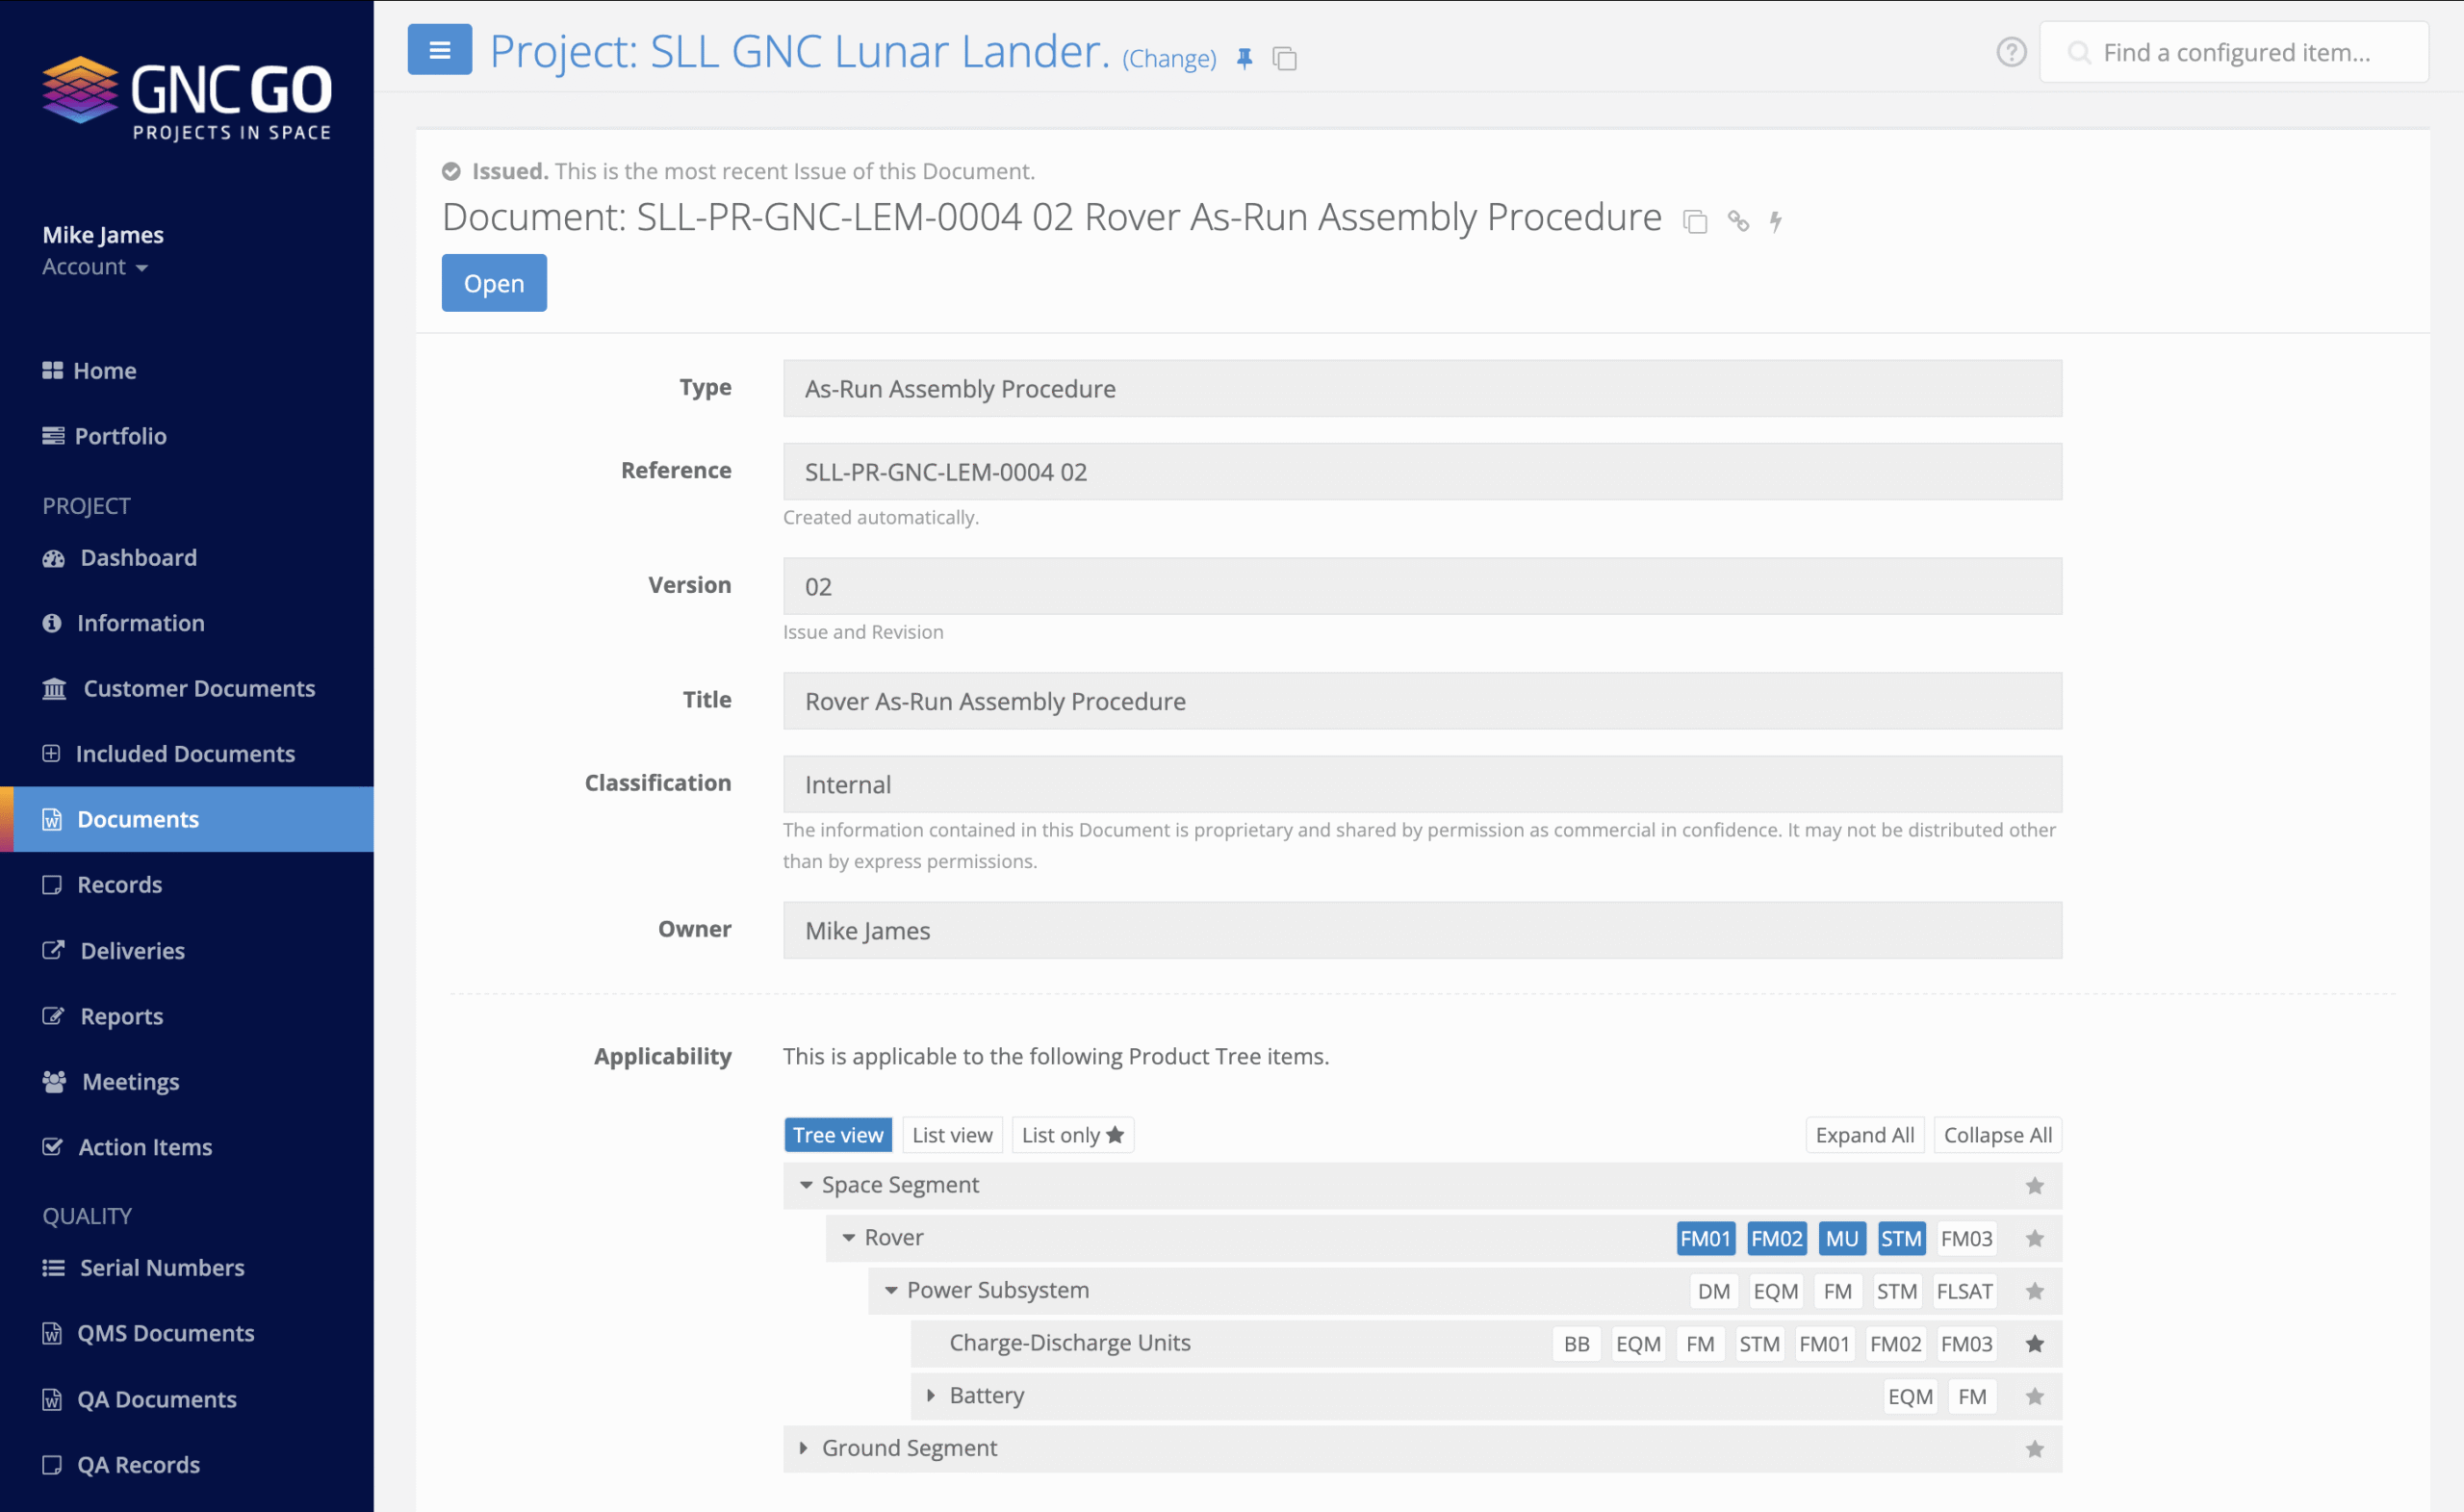
Task: Toggle the star on Charge-Discharge Units row
Action: click(x=2034, y=1343)
